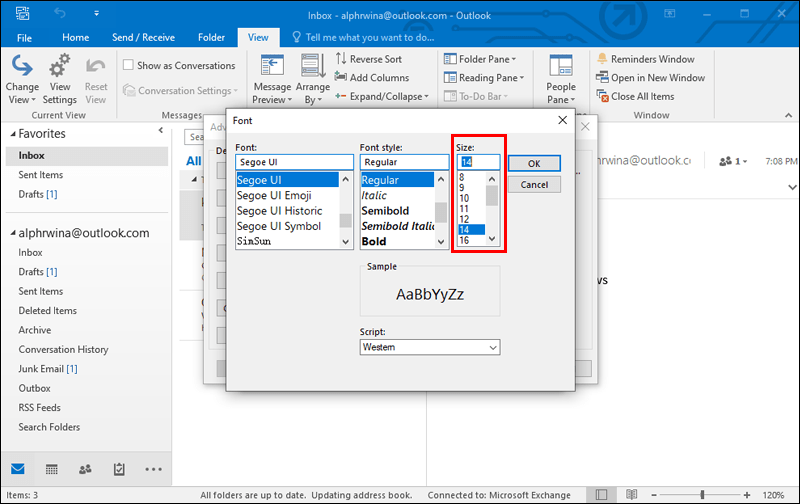The height and width of the screenshot is (504, 800).
Task: Collapse the folder pane chevron
Action: [161, 130]
